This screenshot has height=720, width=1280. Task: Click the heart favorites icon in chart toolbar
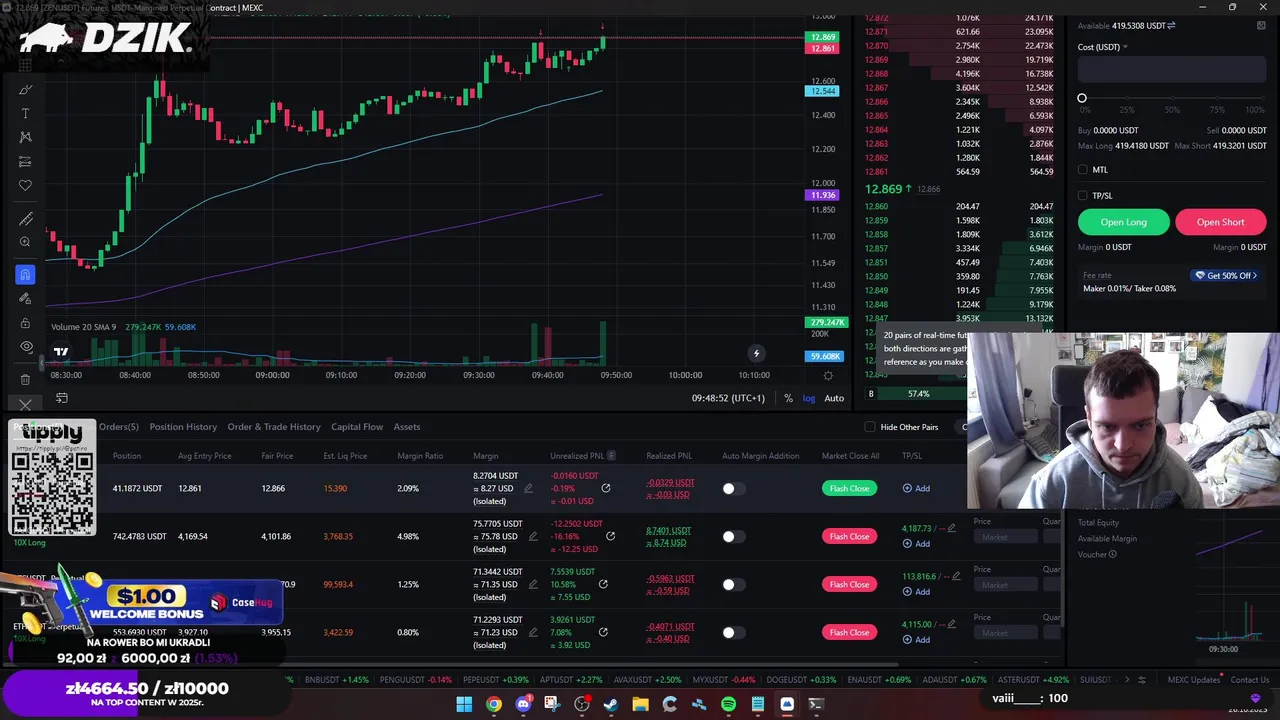coord(25,185)
